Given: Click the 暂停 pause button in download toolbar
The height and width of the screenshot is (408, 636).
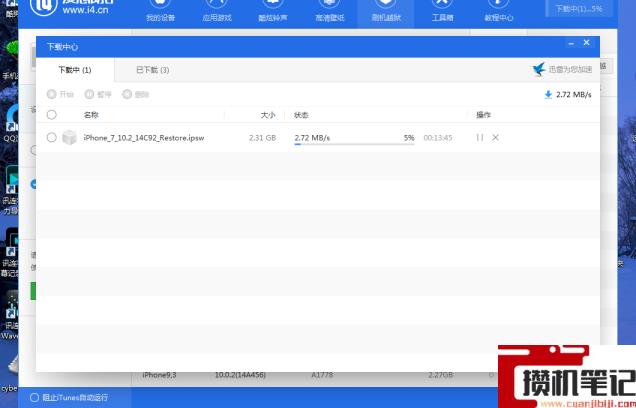Looking at the screenshot, I should [98, 94].
